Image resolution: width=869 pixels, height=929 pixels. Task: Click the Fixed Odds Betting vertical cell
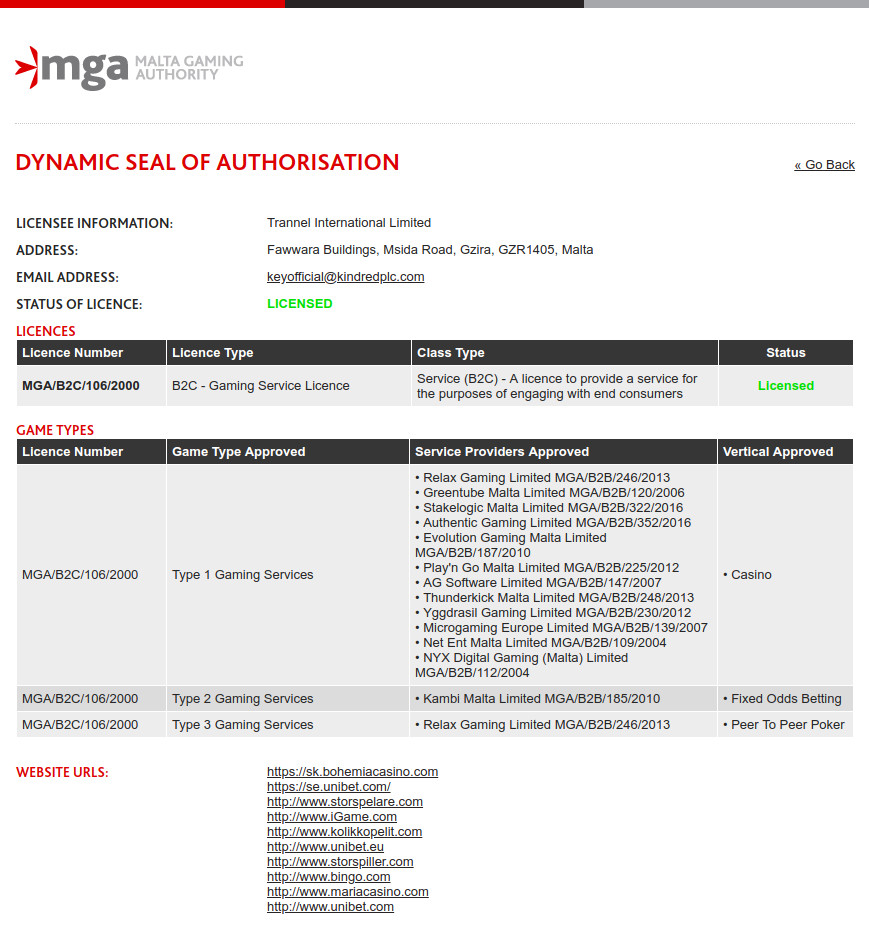[x=783, y=699]
